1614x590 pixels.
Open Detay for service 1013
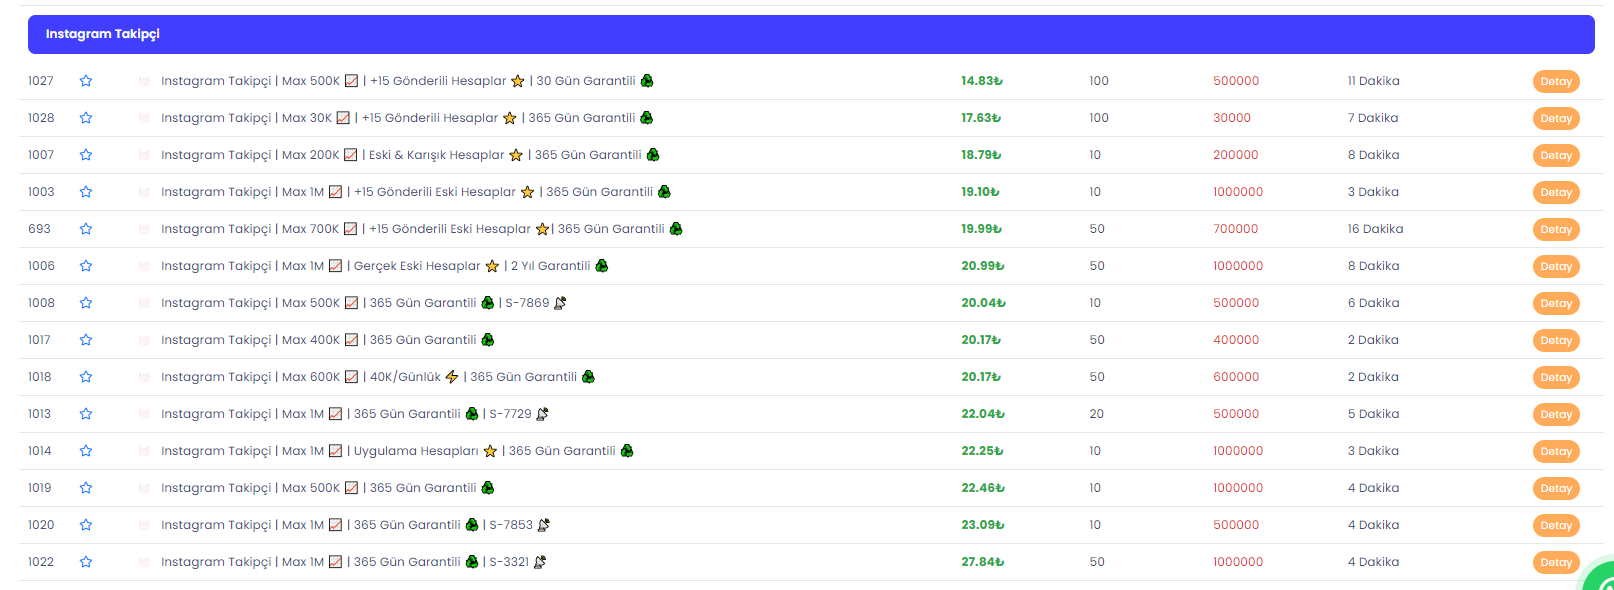point(1556,414)
